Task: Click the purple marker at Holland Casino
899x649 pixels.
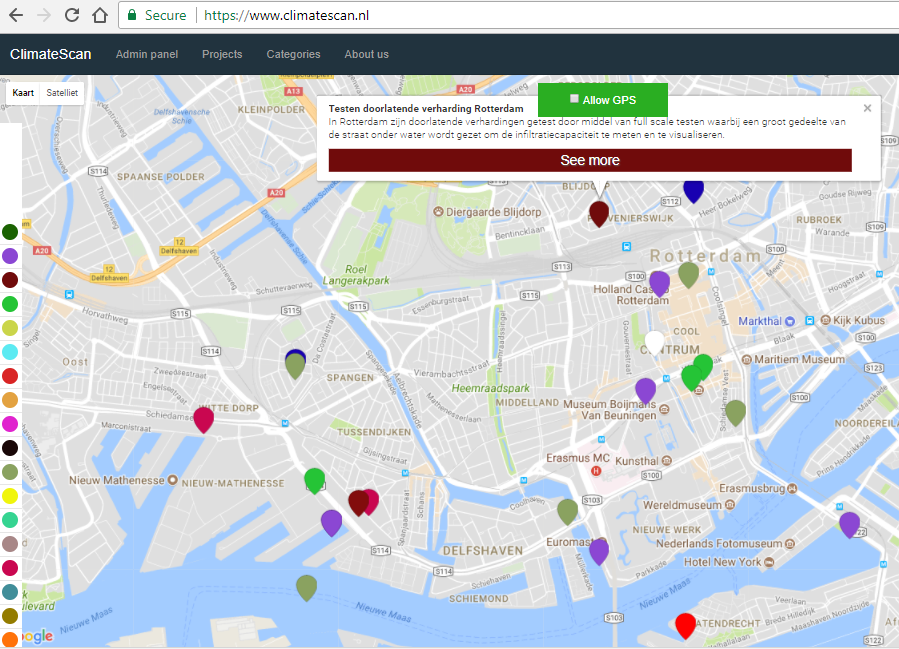Action: (659, 284)
